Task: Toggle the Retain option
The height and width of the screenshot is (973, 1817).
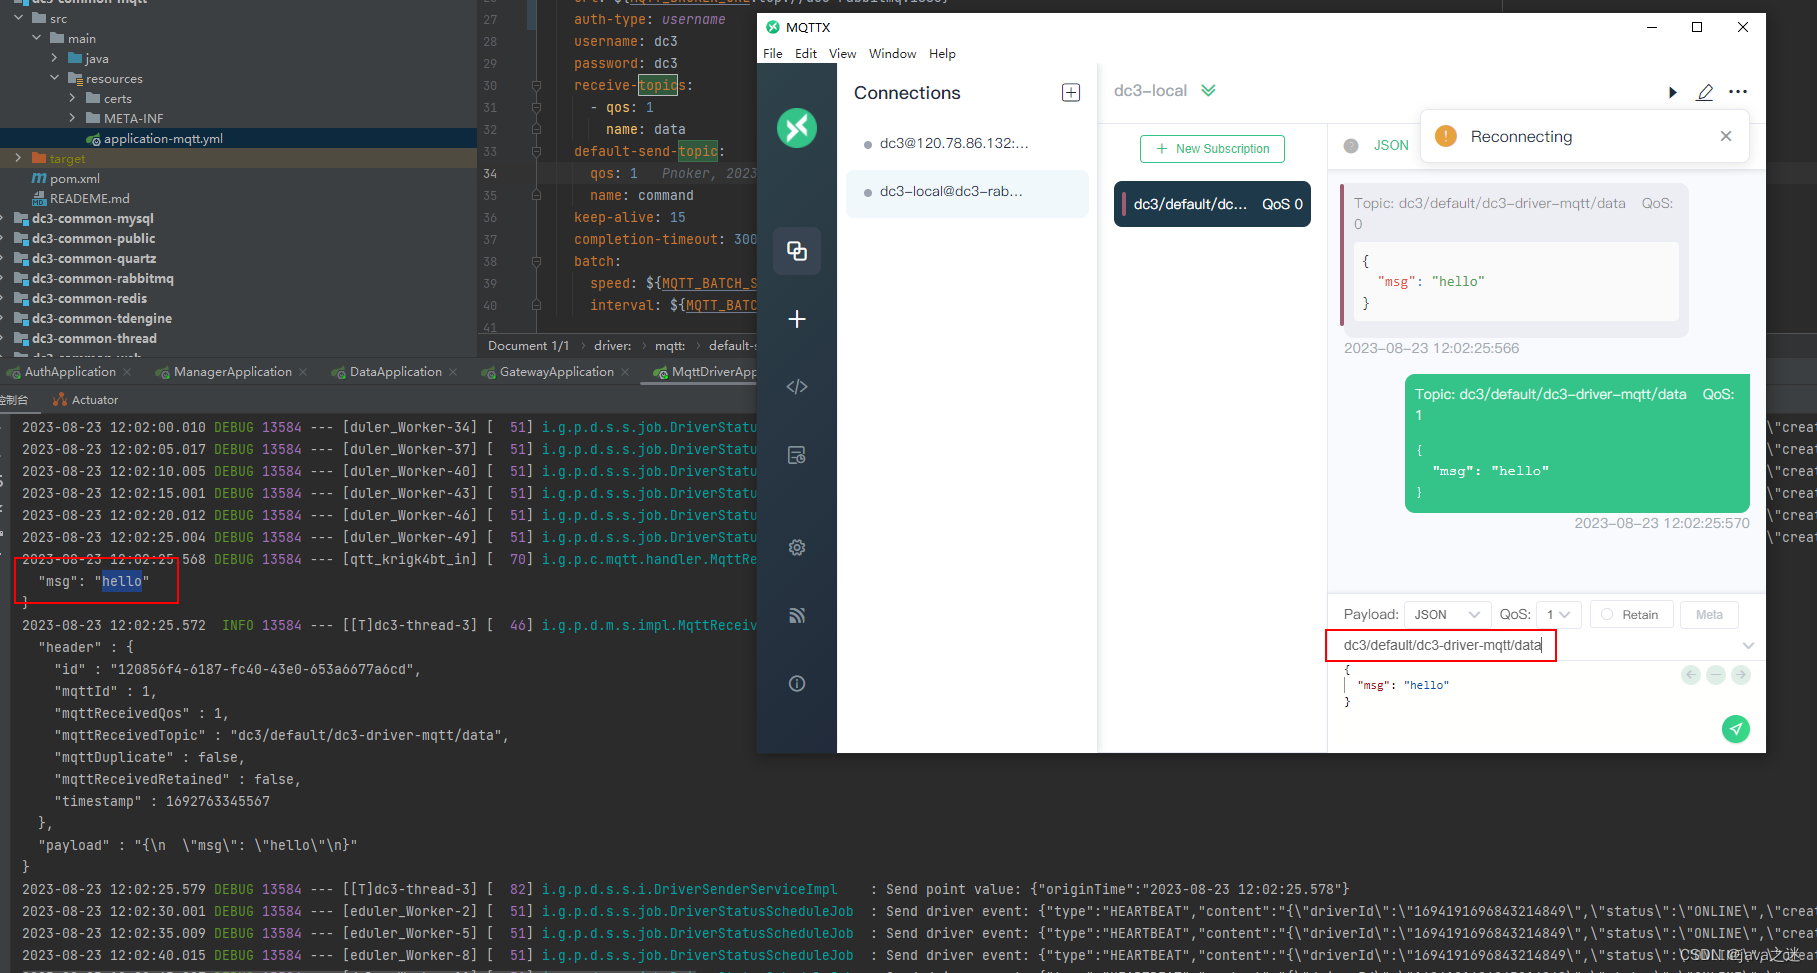Action: click(x=1629, y=615)
